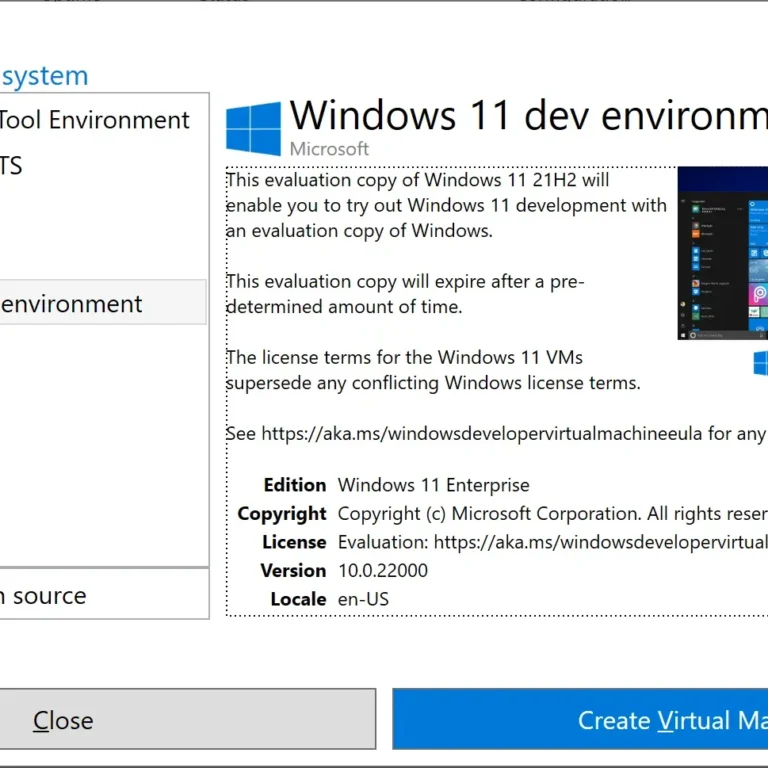The height and width of the screenshot is (768, 768).
Task: Click the License Evaluation URL value
Action: (552, 542)
